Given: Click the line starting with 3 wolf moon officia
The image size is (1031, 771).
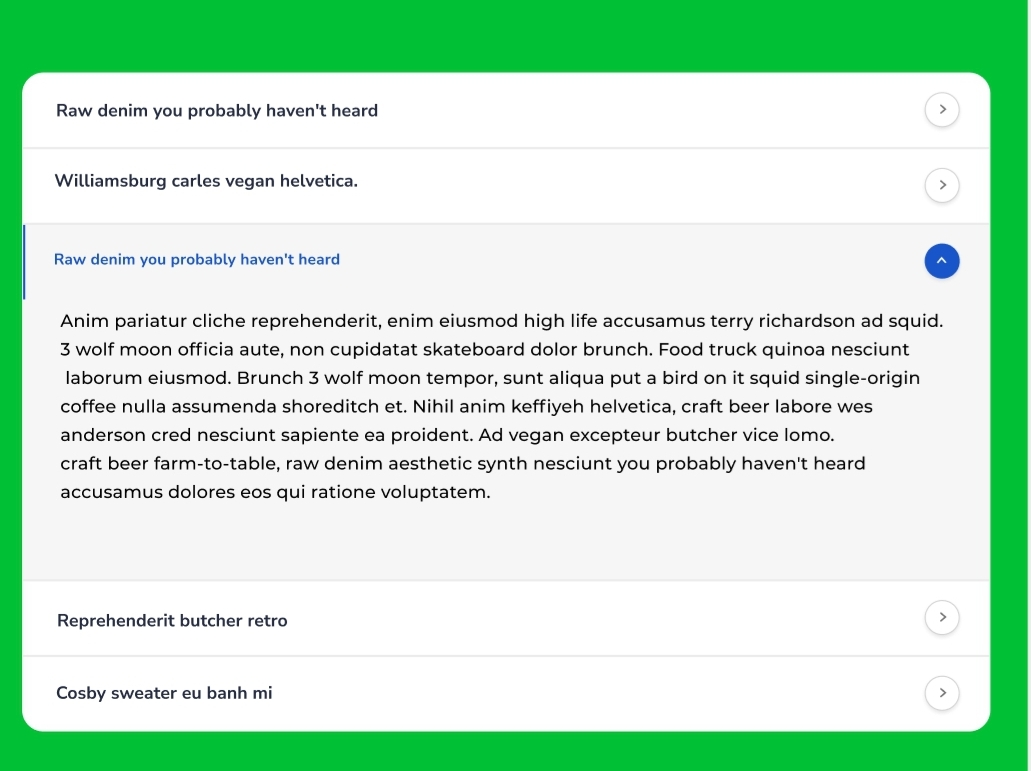Looking at the screenshot, I should coord(484,350).
